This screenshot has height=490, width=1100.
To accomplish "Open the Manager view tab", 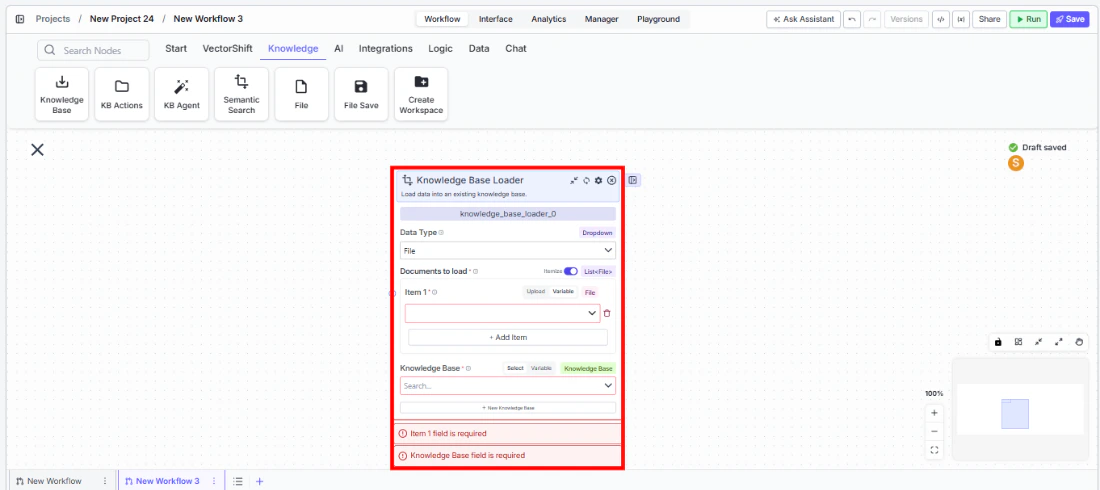I will pyautogui.click(x=601, y=19).
